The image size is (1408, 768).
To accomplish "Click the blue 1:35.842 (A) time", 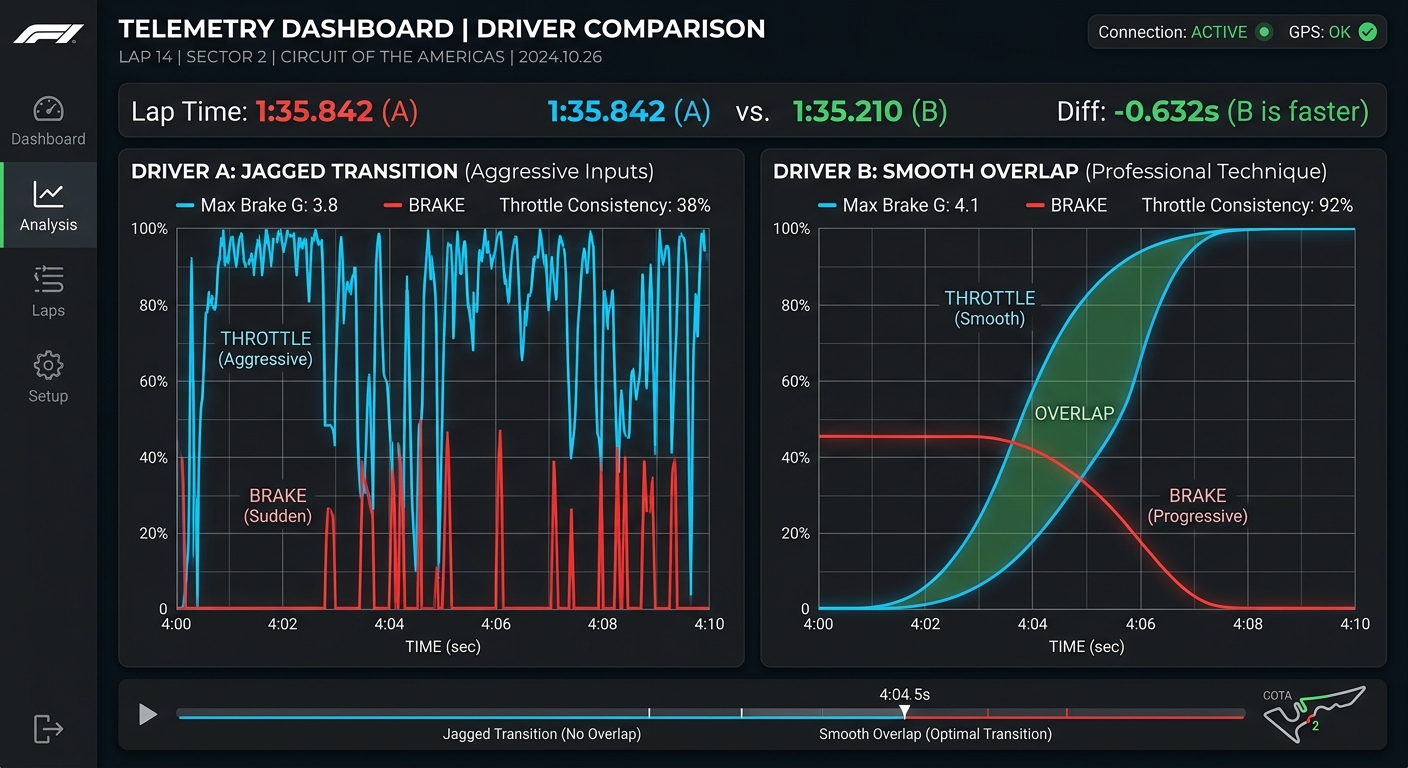I will [x=630, y=111].
